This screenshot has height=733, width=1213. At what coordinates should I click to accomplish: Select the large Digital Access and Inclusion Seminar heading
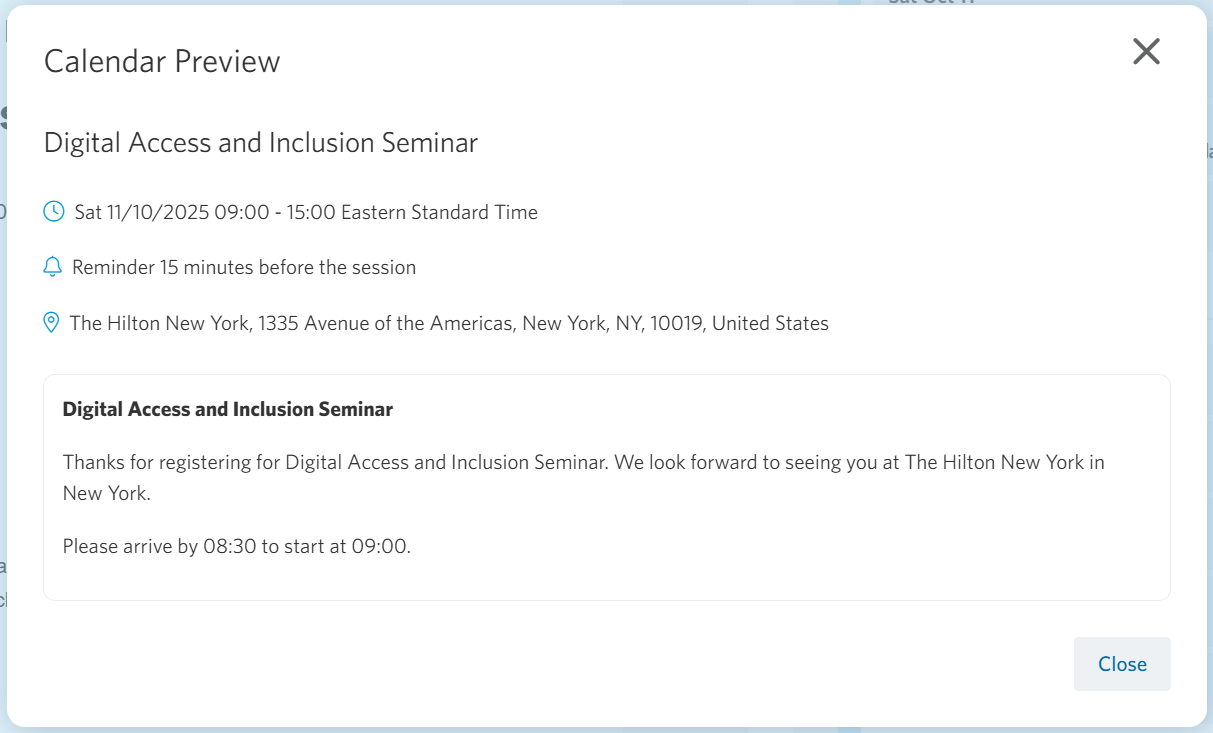coord(261,143)
